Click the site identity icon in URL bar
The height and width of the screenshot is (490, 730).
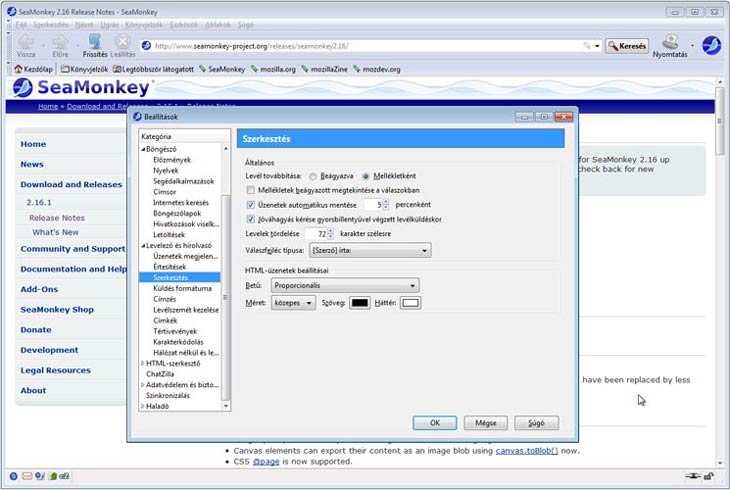[x=146, y=46]
